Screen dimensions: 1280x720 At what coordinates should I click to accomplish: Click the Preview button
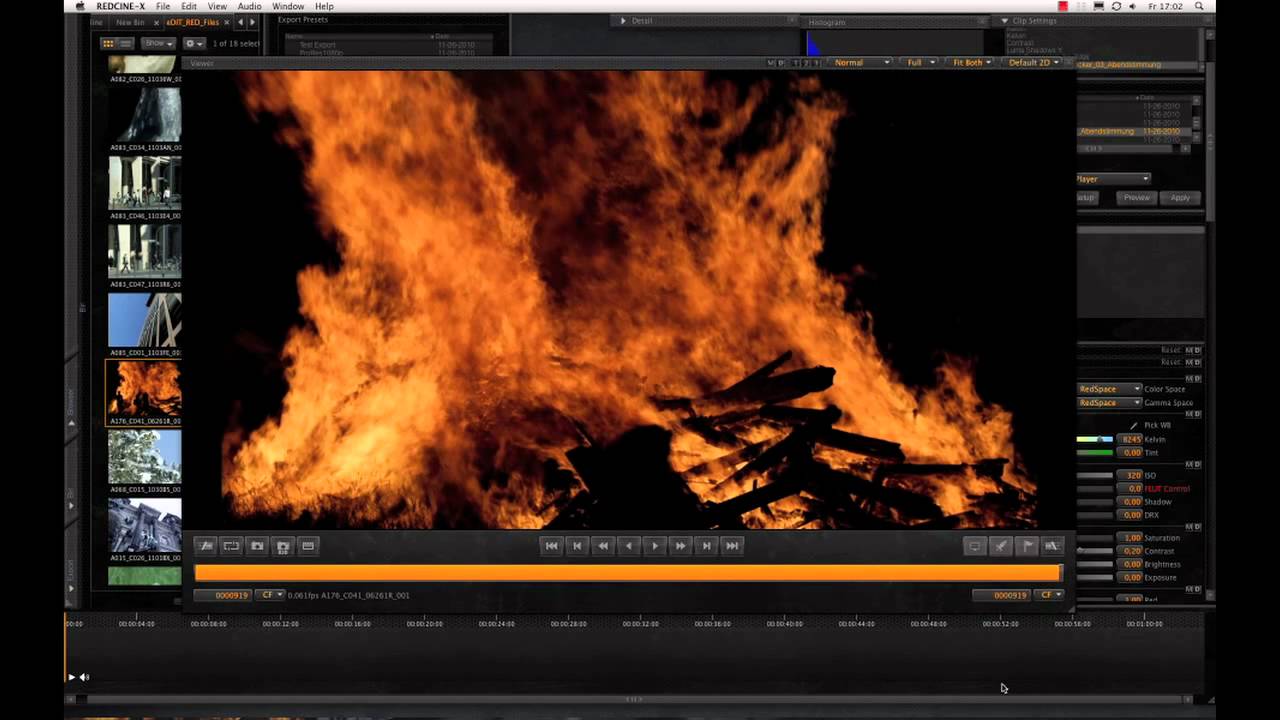[1136, 198]
